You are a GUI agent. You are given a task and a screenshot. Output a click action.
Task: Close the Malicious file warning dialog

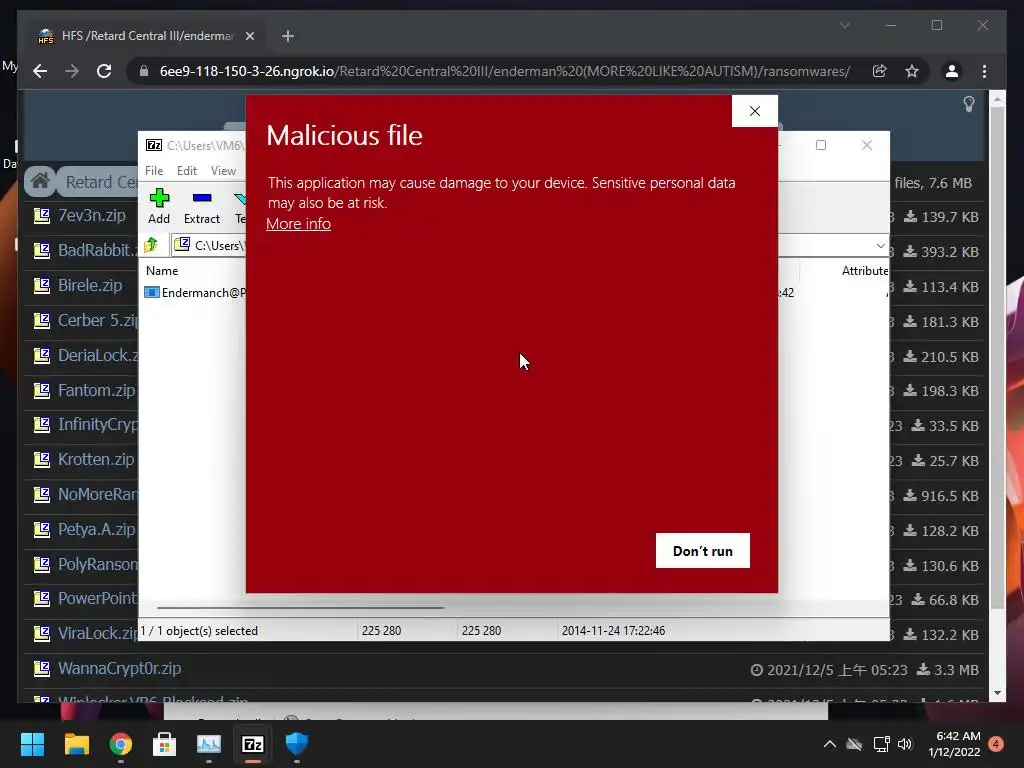pos(754,111)
